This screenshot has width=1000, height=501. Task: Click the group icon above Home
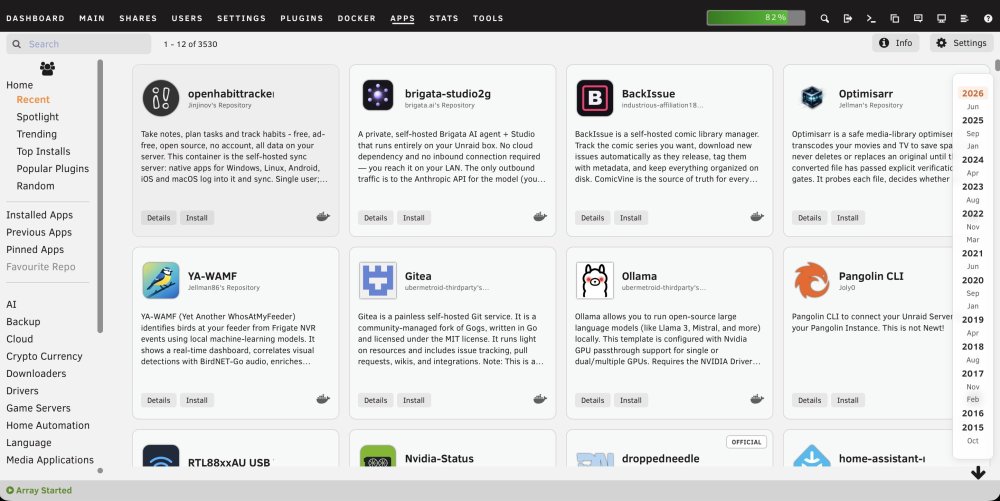tap(47, 68)
